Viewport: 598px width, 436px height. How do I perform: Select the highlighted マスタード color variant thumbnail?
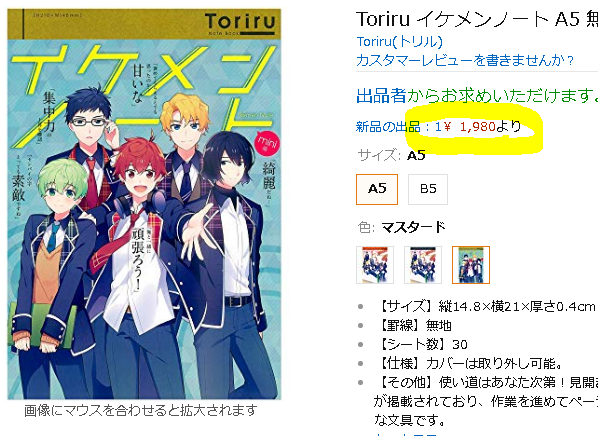(x=471, y=265)
